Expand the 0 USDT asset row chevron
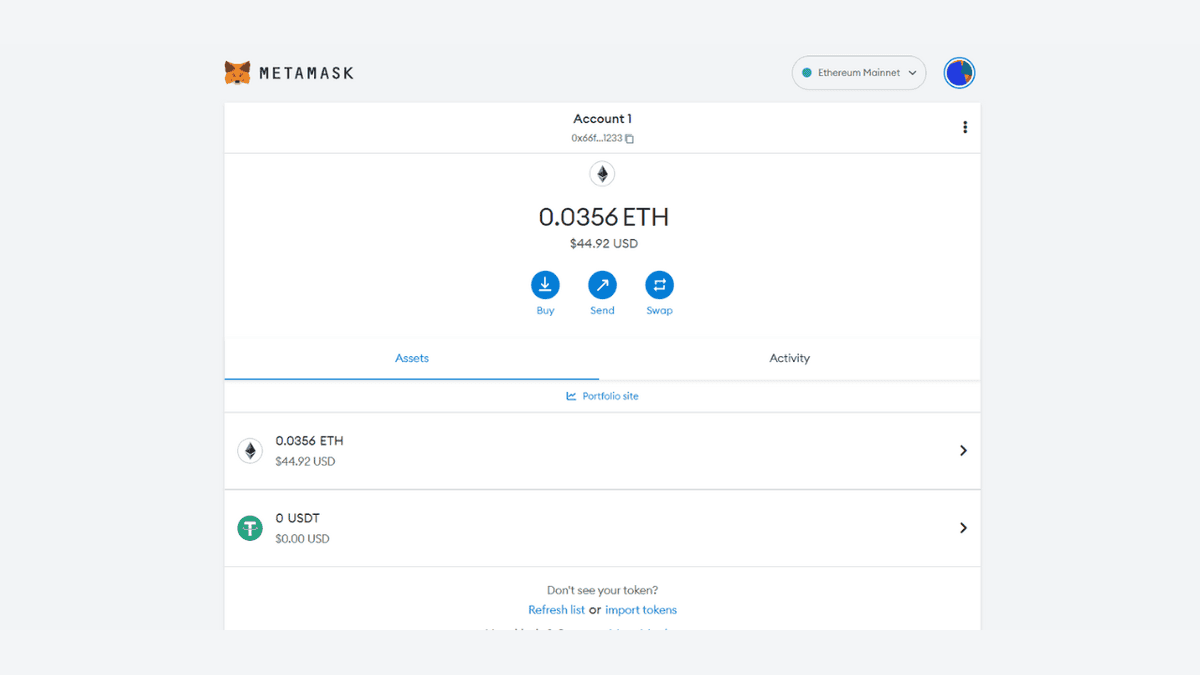Screen dimensions: 1200x675 [x=963, y=528]
